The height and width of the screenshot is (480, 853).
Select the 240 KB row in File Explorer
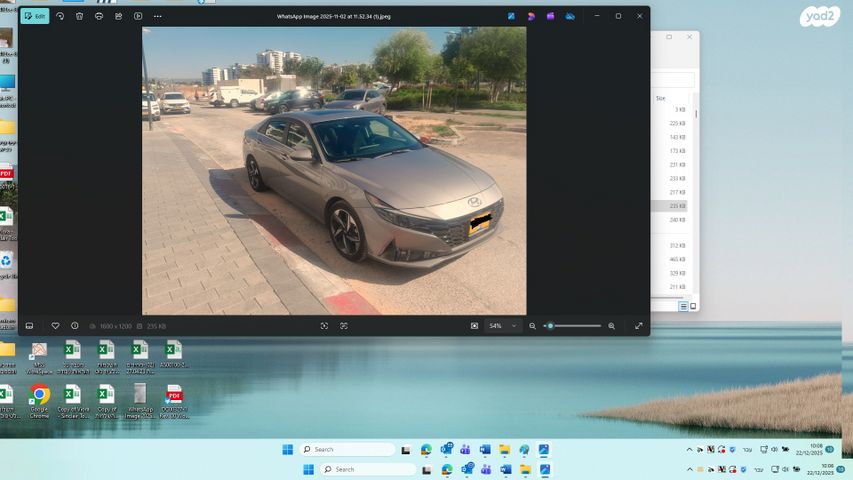[x=670, y=220]
